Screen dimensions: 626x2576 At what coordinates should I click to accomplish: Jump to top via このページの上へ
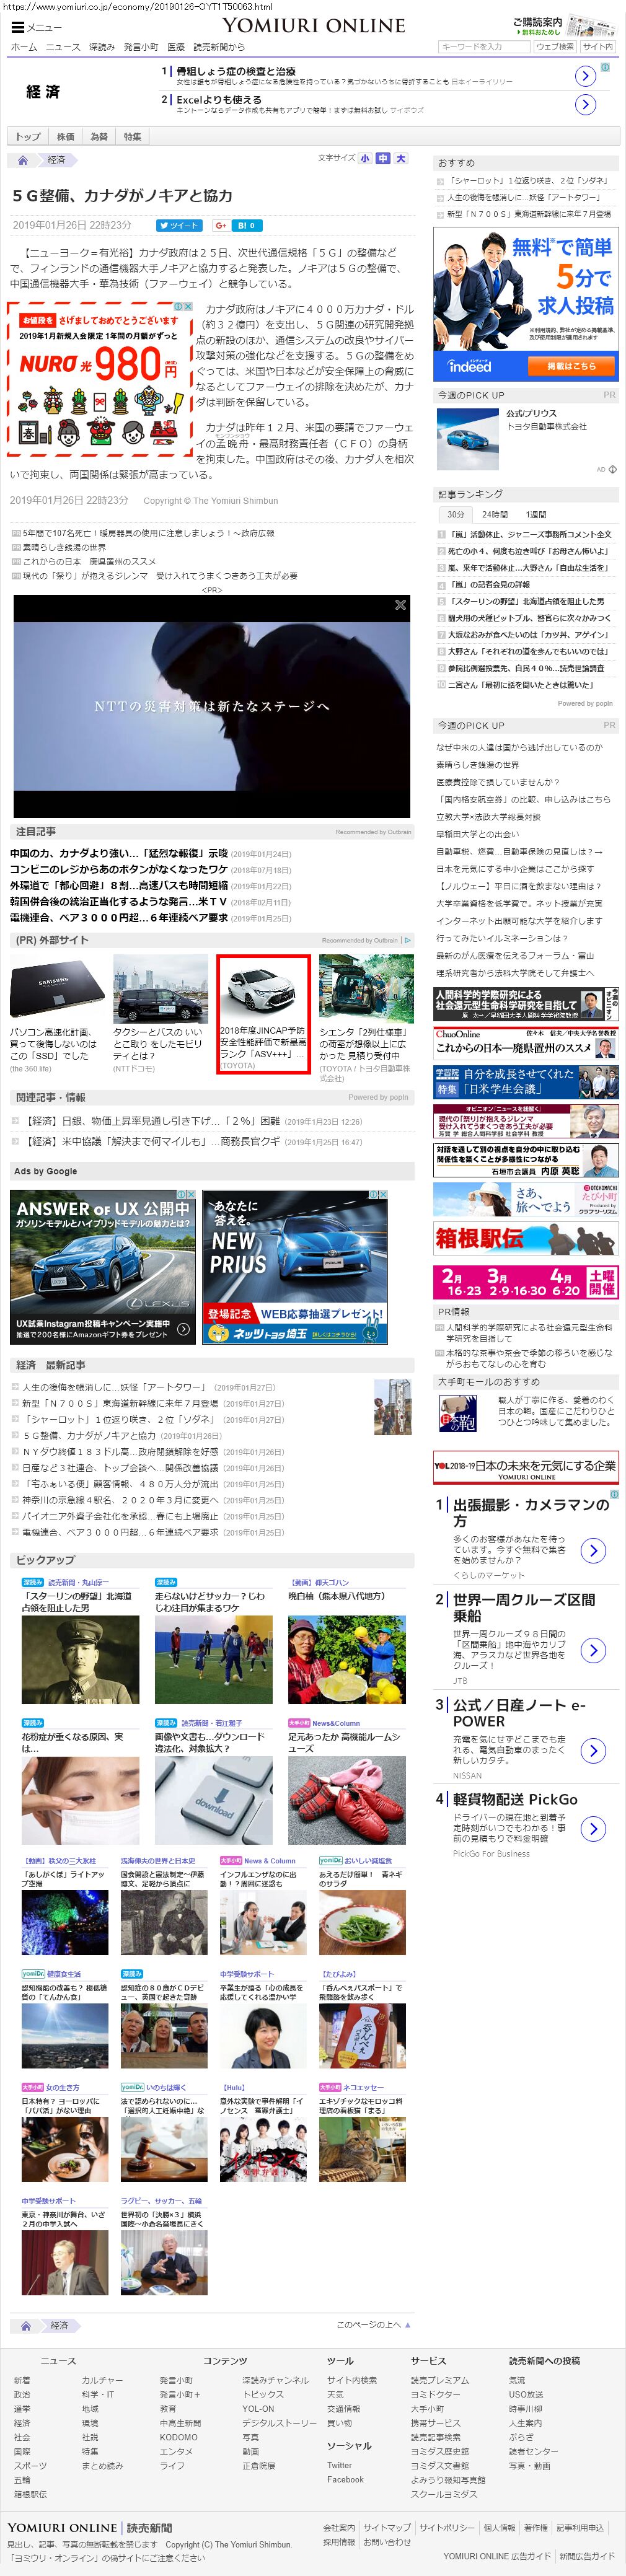coord(373,2325)
